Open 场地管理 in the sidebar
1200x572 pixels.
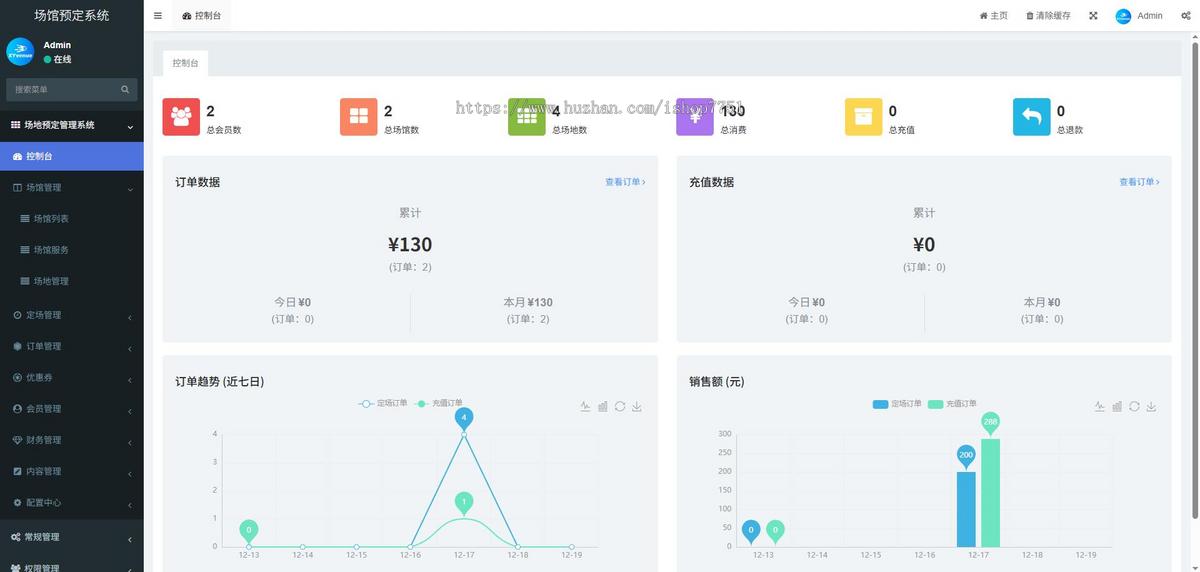[71, 281]
